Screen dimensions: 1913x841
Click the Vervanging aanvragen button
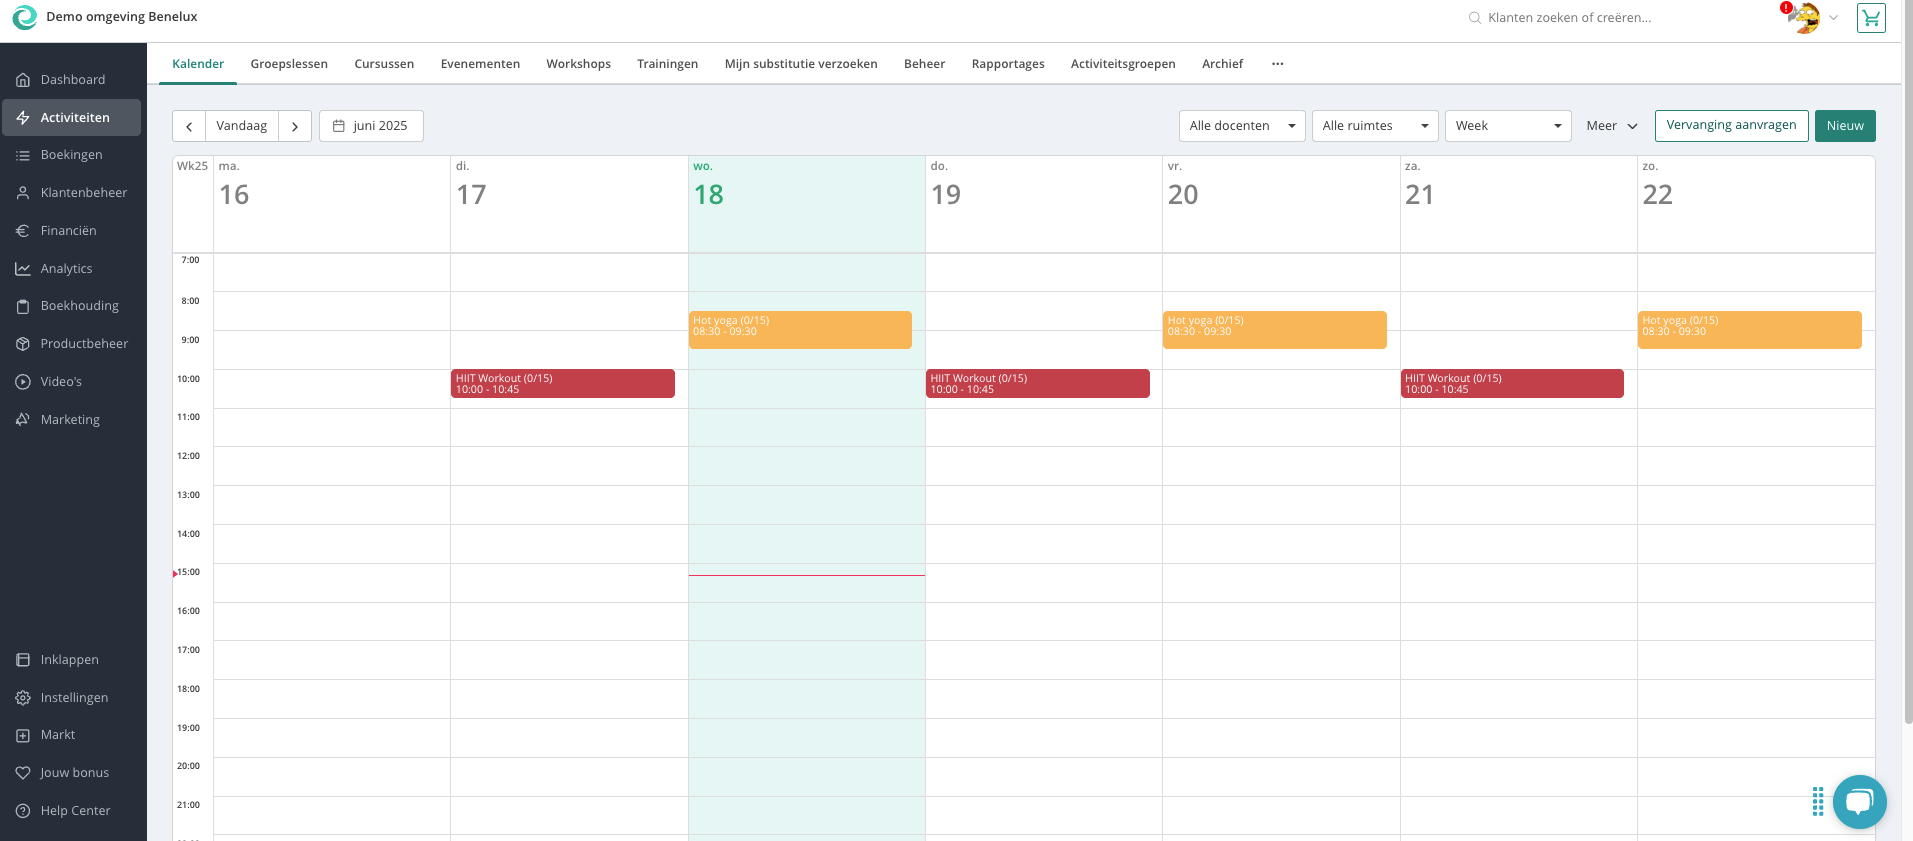(x=1730, y=126)
